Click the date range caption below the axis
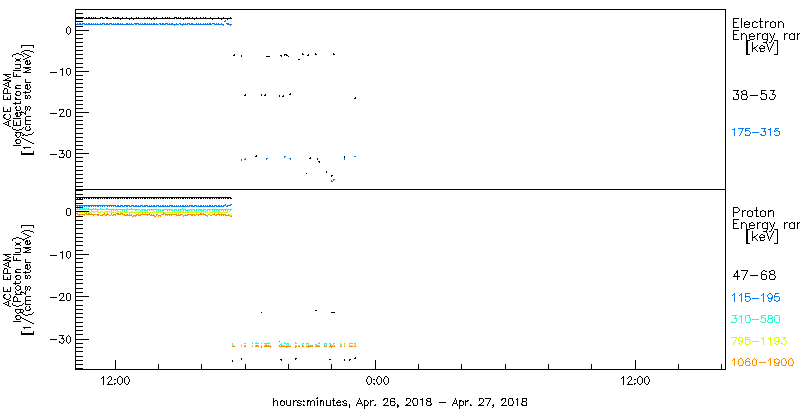 point(400,401)
